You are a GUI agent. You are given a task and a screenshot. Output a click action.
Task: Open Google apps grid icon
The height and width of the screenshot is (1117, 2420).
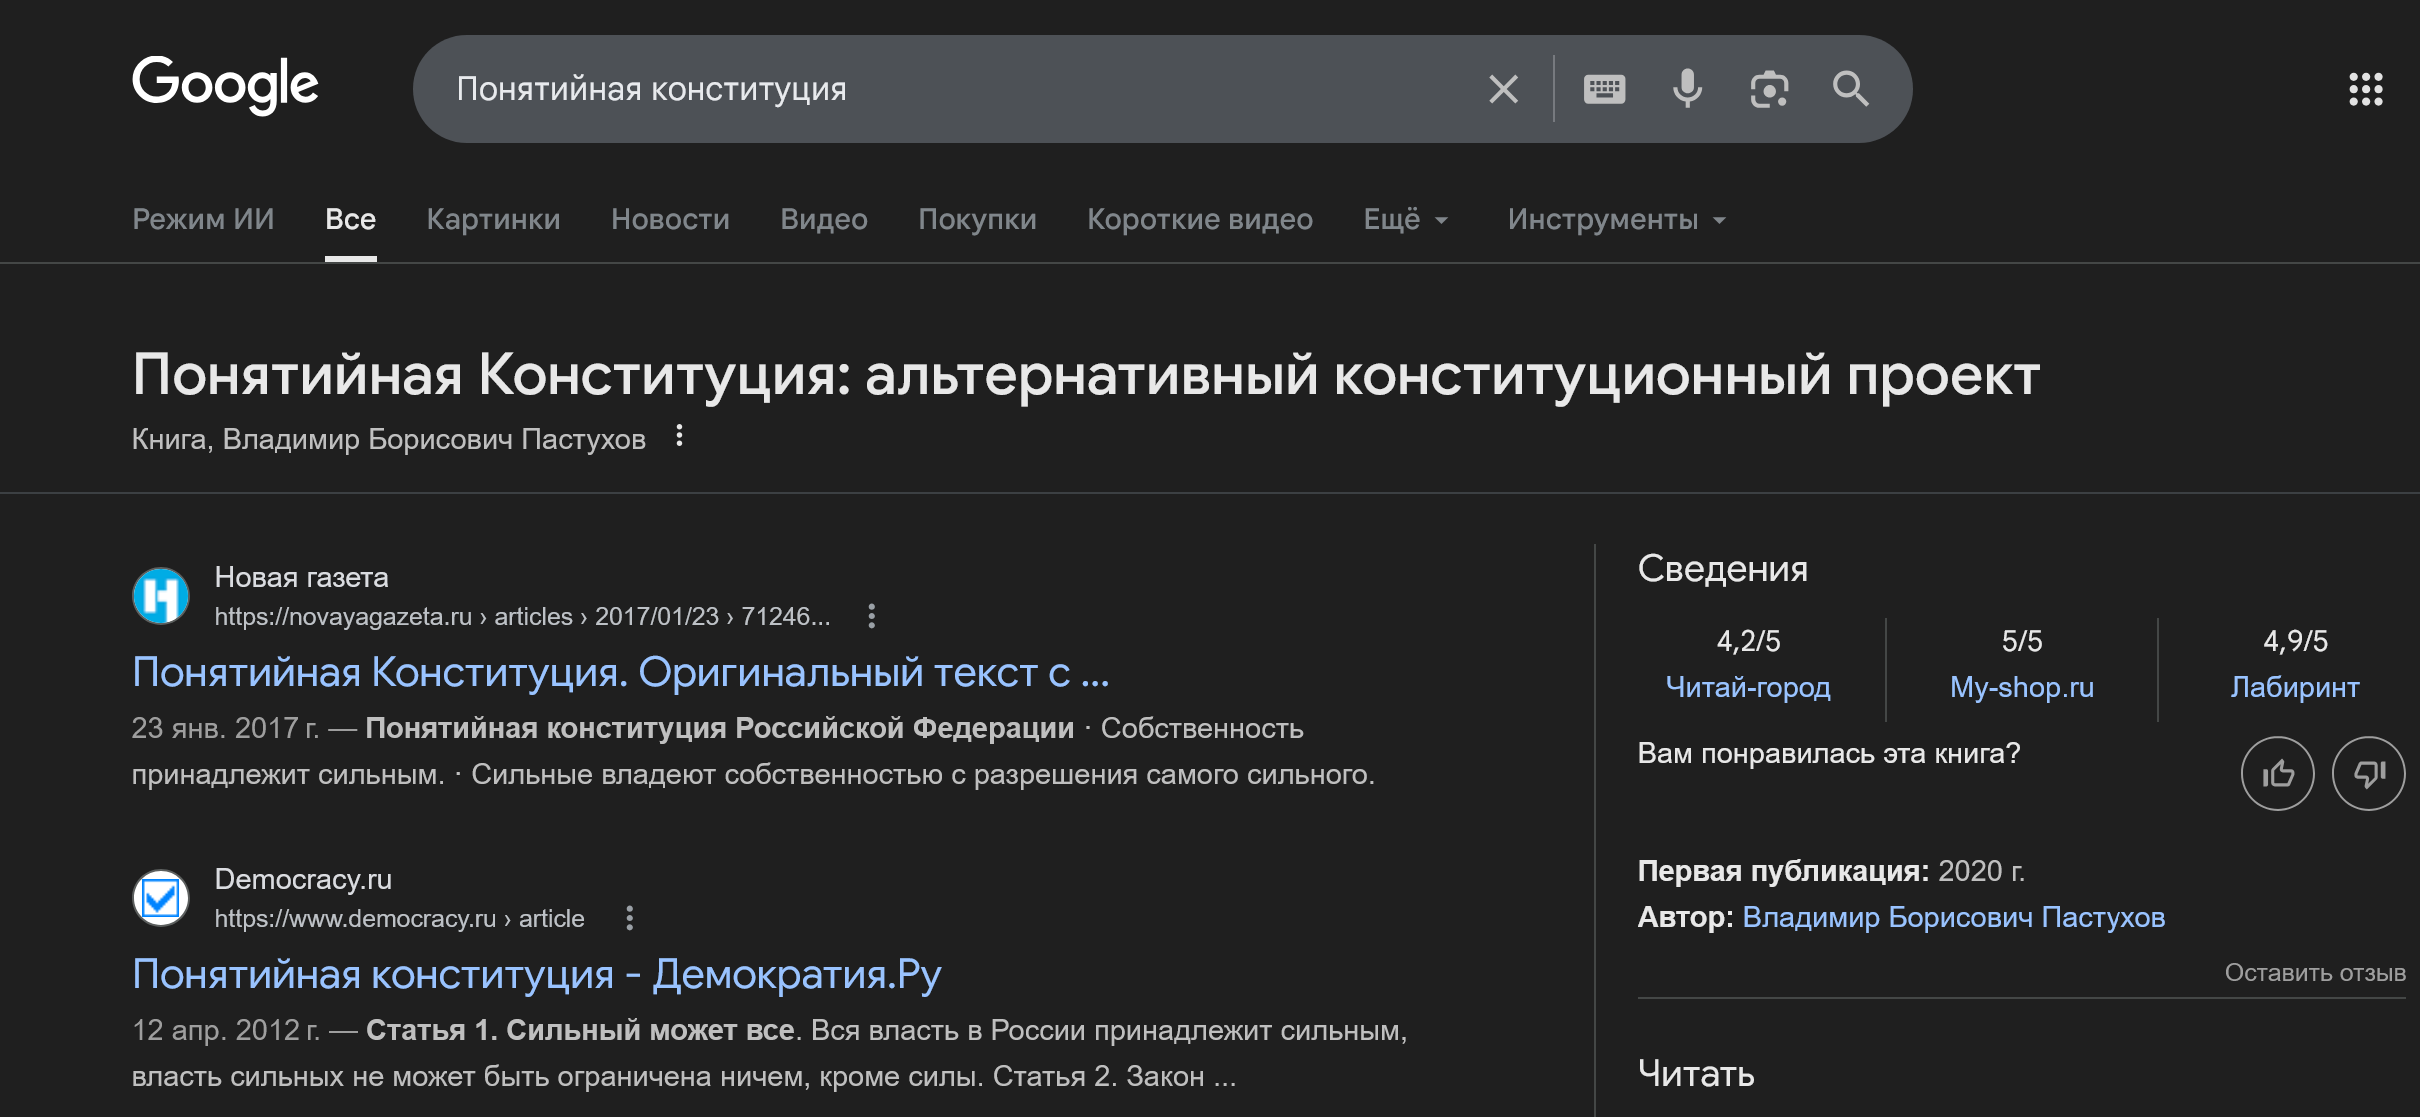[x=2365, y=89]
